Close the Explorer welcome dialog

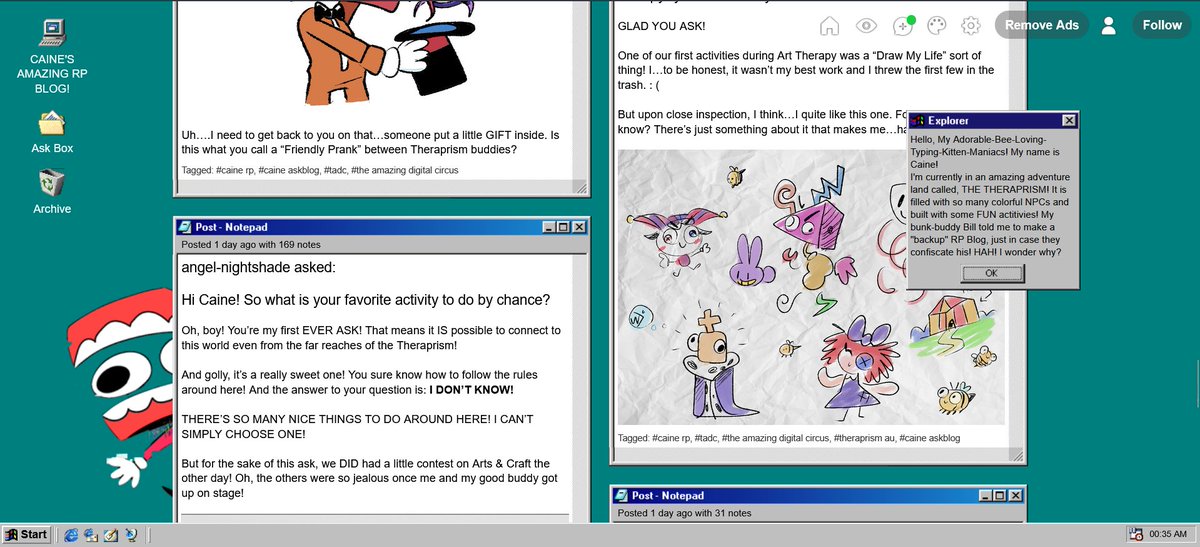[x=1069, y=121]
